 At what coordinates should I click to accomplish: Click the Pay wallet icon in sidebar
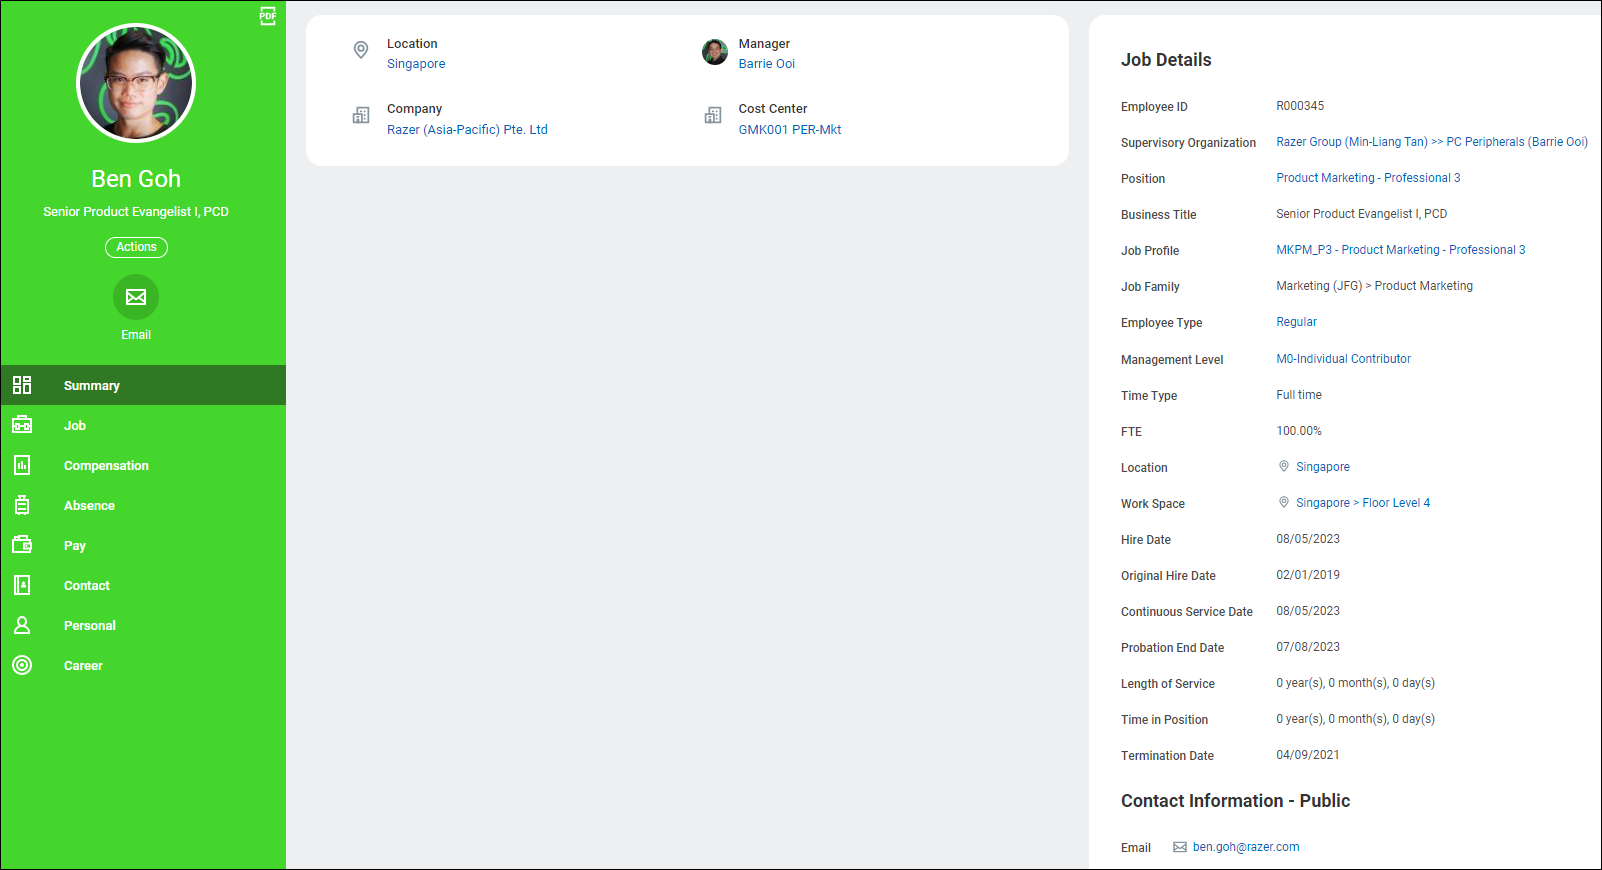pyautogui.click(x=22, y=545)
